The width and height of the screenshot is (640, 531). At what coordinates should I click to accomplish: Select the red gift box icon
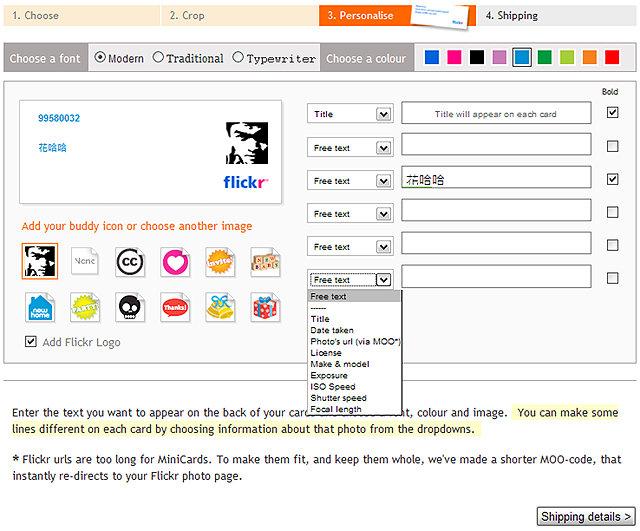coord(265,307)
